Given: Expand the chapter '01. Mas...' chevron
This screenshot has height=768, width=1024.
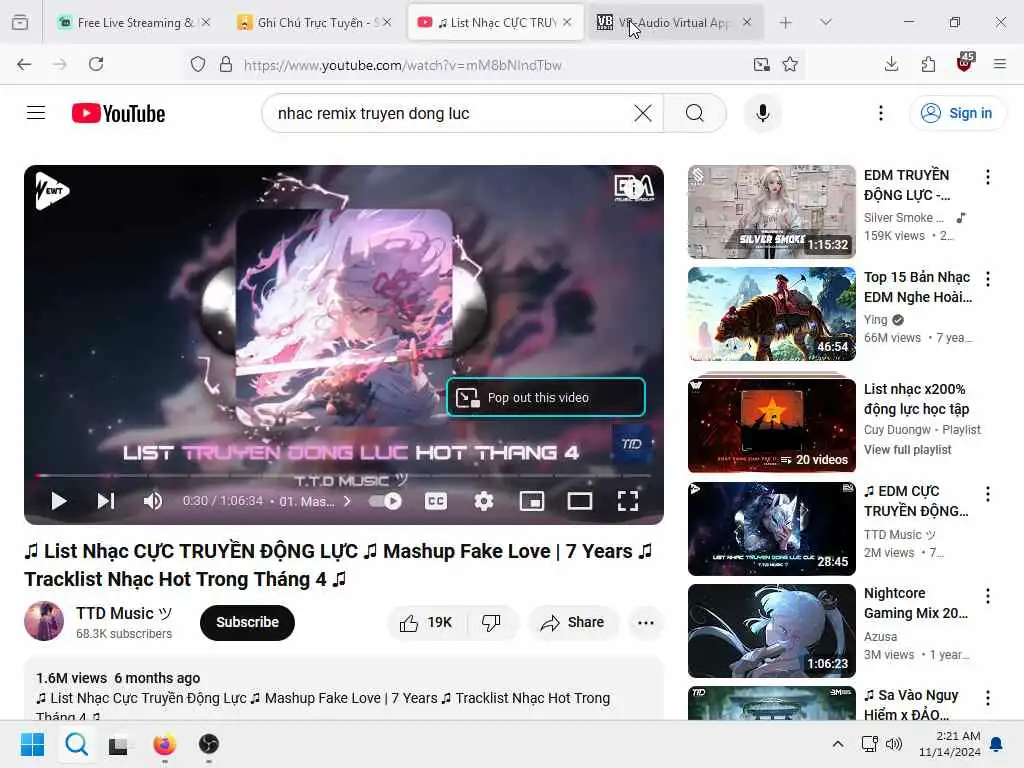Looking at the screenshot, I should pyautogui.click(x=347, y=501).
